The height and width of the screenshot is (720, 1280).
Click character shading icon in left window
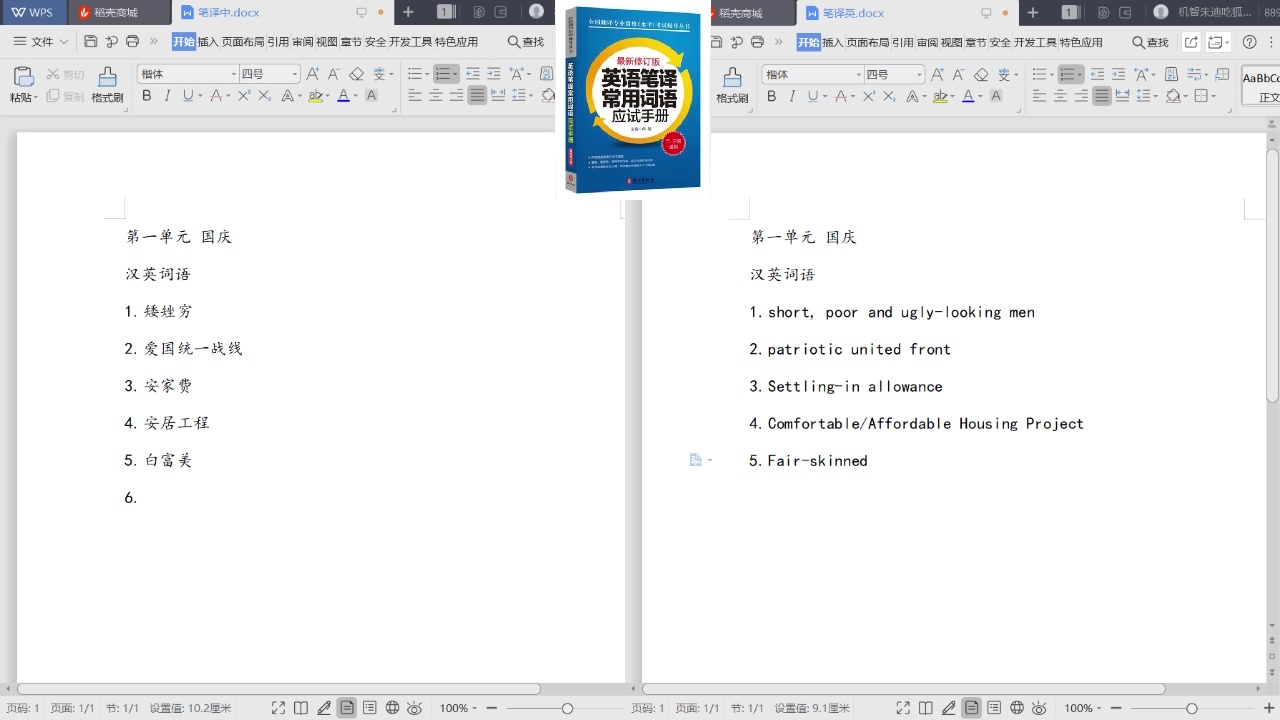[x=371, y=96]
